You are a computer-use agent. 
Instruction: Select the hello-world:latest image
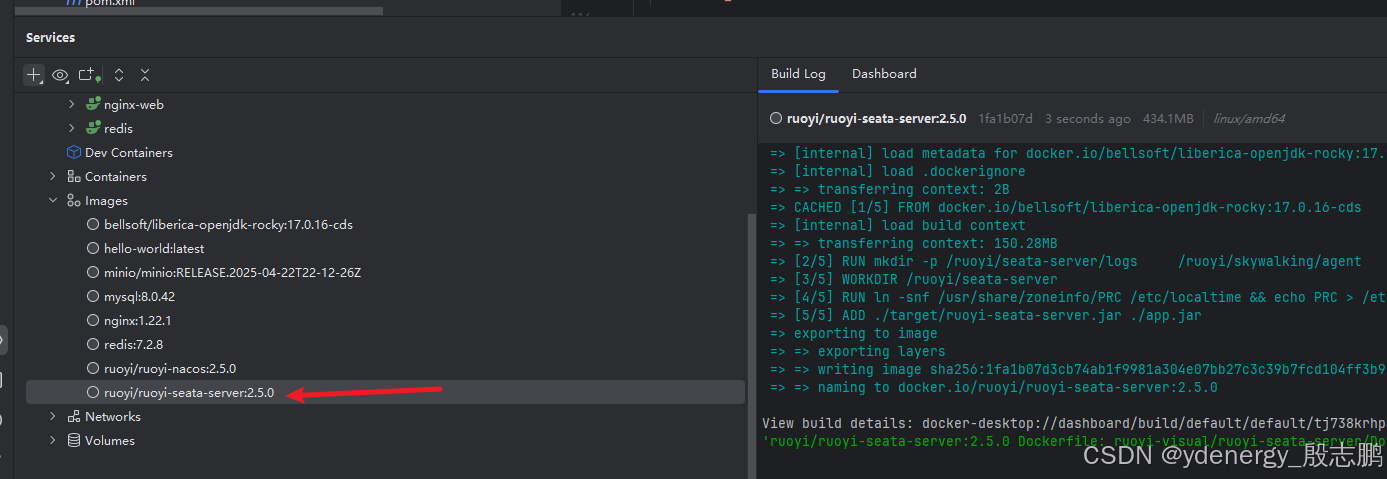pyautogui.click(x=154, y=249)
